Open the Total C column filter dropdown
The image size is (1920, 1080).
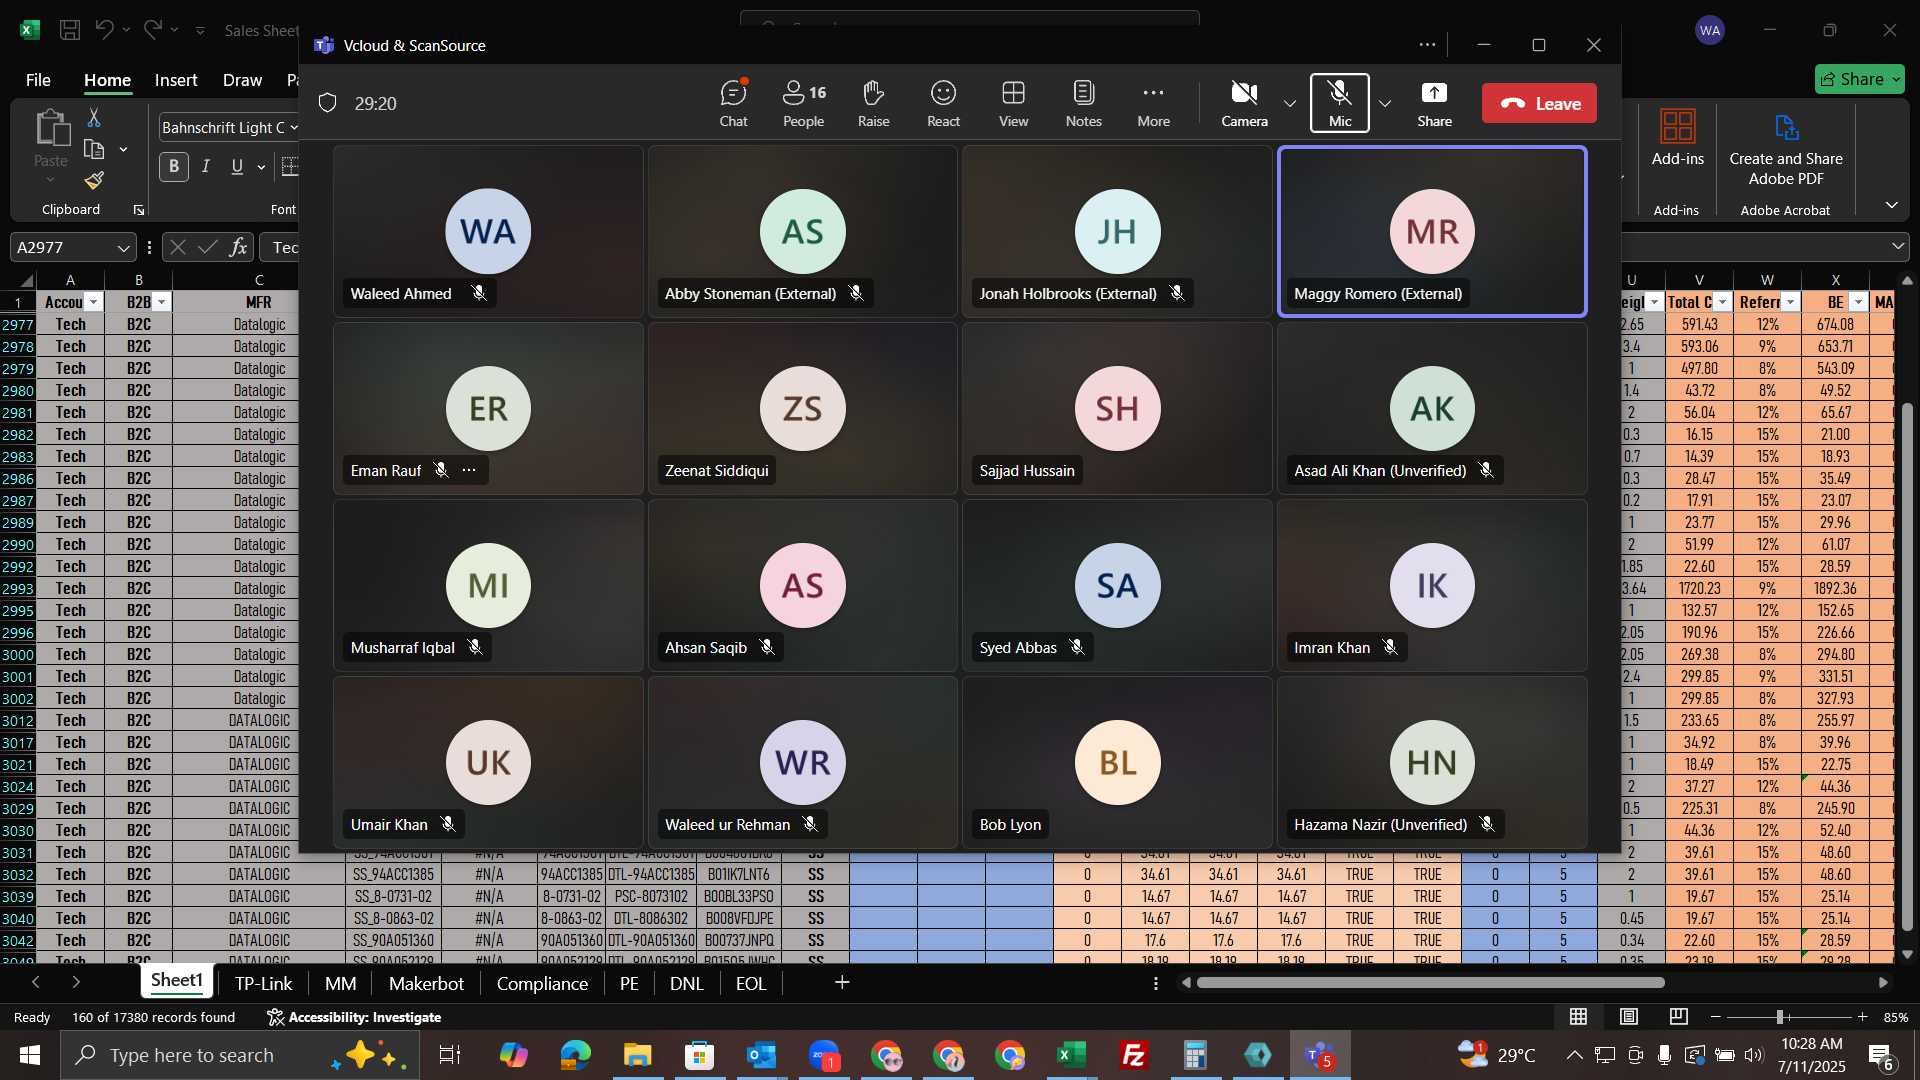(1722, 302)
